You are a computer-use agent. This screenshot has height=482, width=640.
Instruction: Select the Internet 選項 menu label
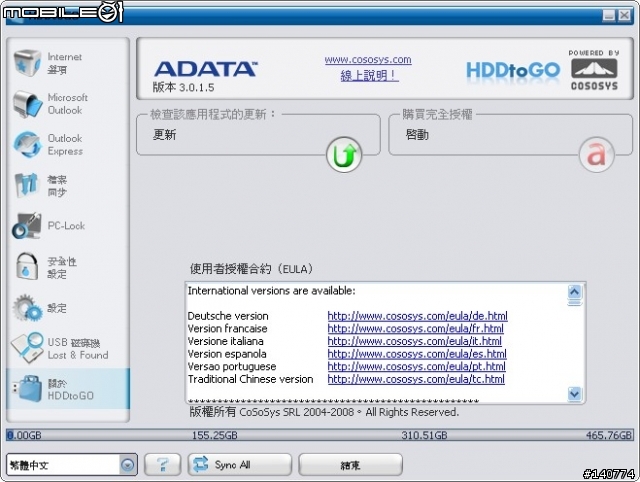coord(64,63)
